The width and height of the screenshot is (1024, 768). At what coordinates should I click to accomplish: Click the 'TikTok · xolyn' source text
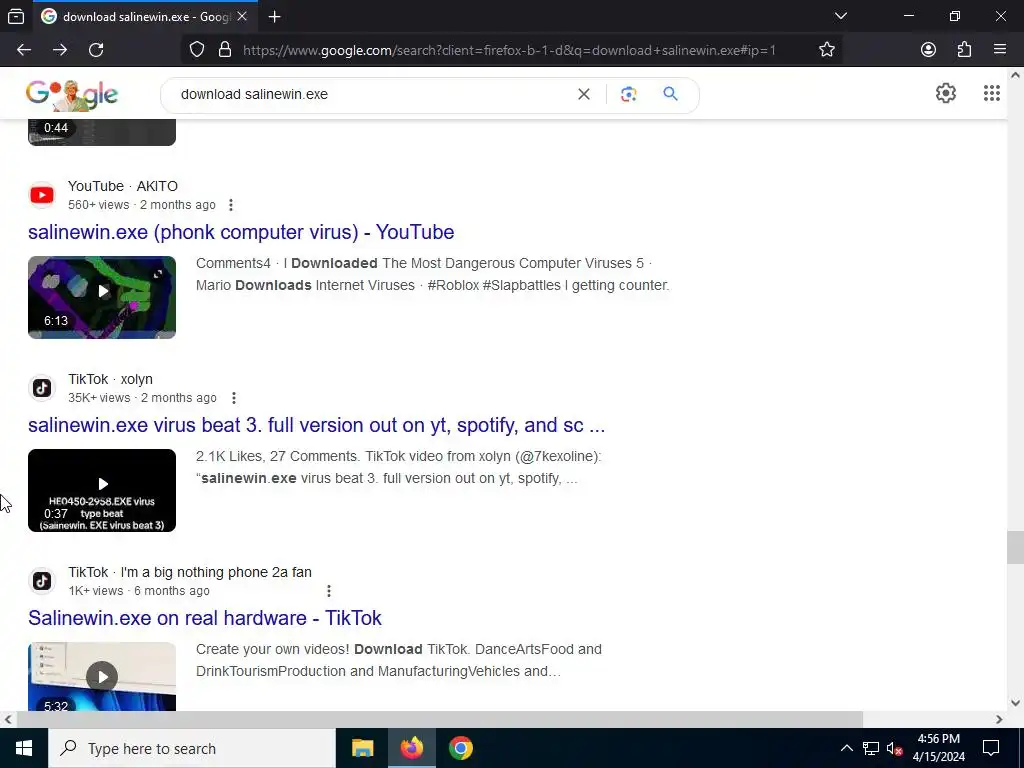(x=110, y=379)
